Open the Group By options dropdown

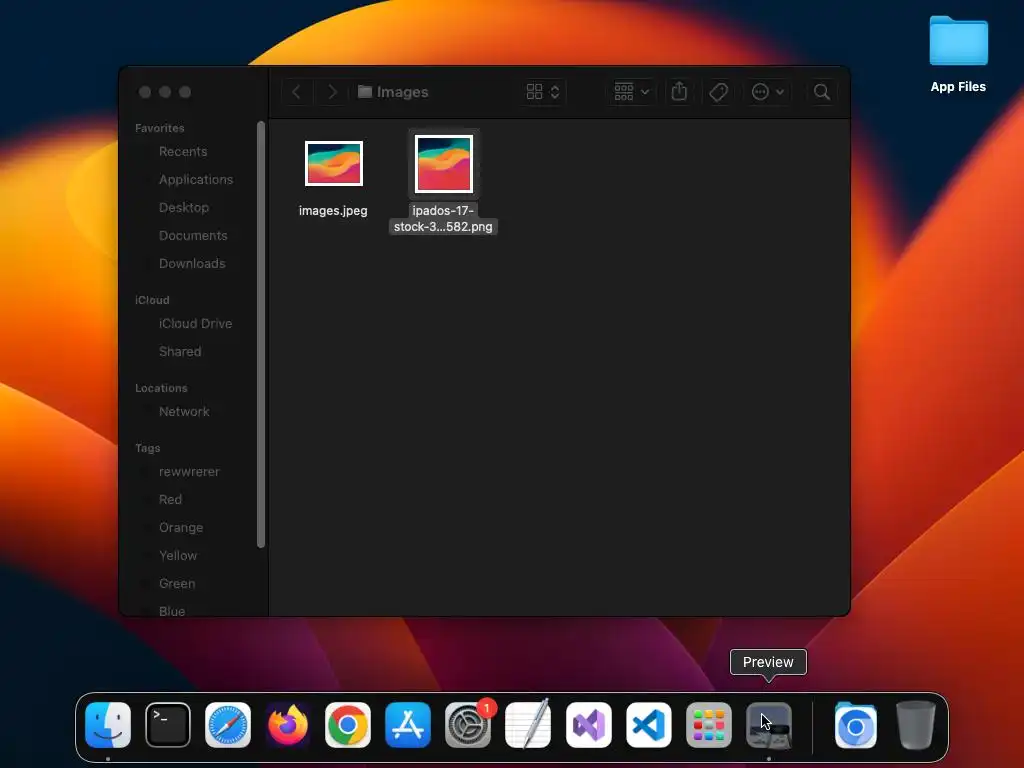pos(631,92)
